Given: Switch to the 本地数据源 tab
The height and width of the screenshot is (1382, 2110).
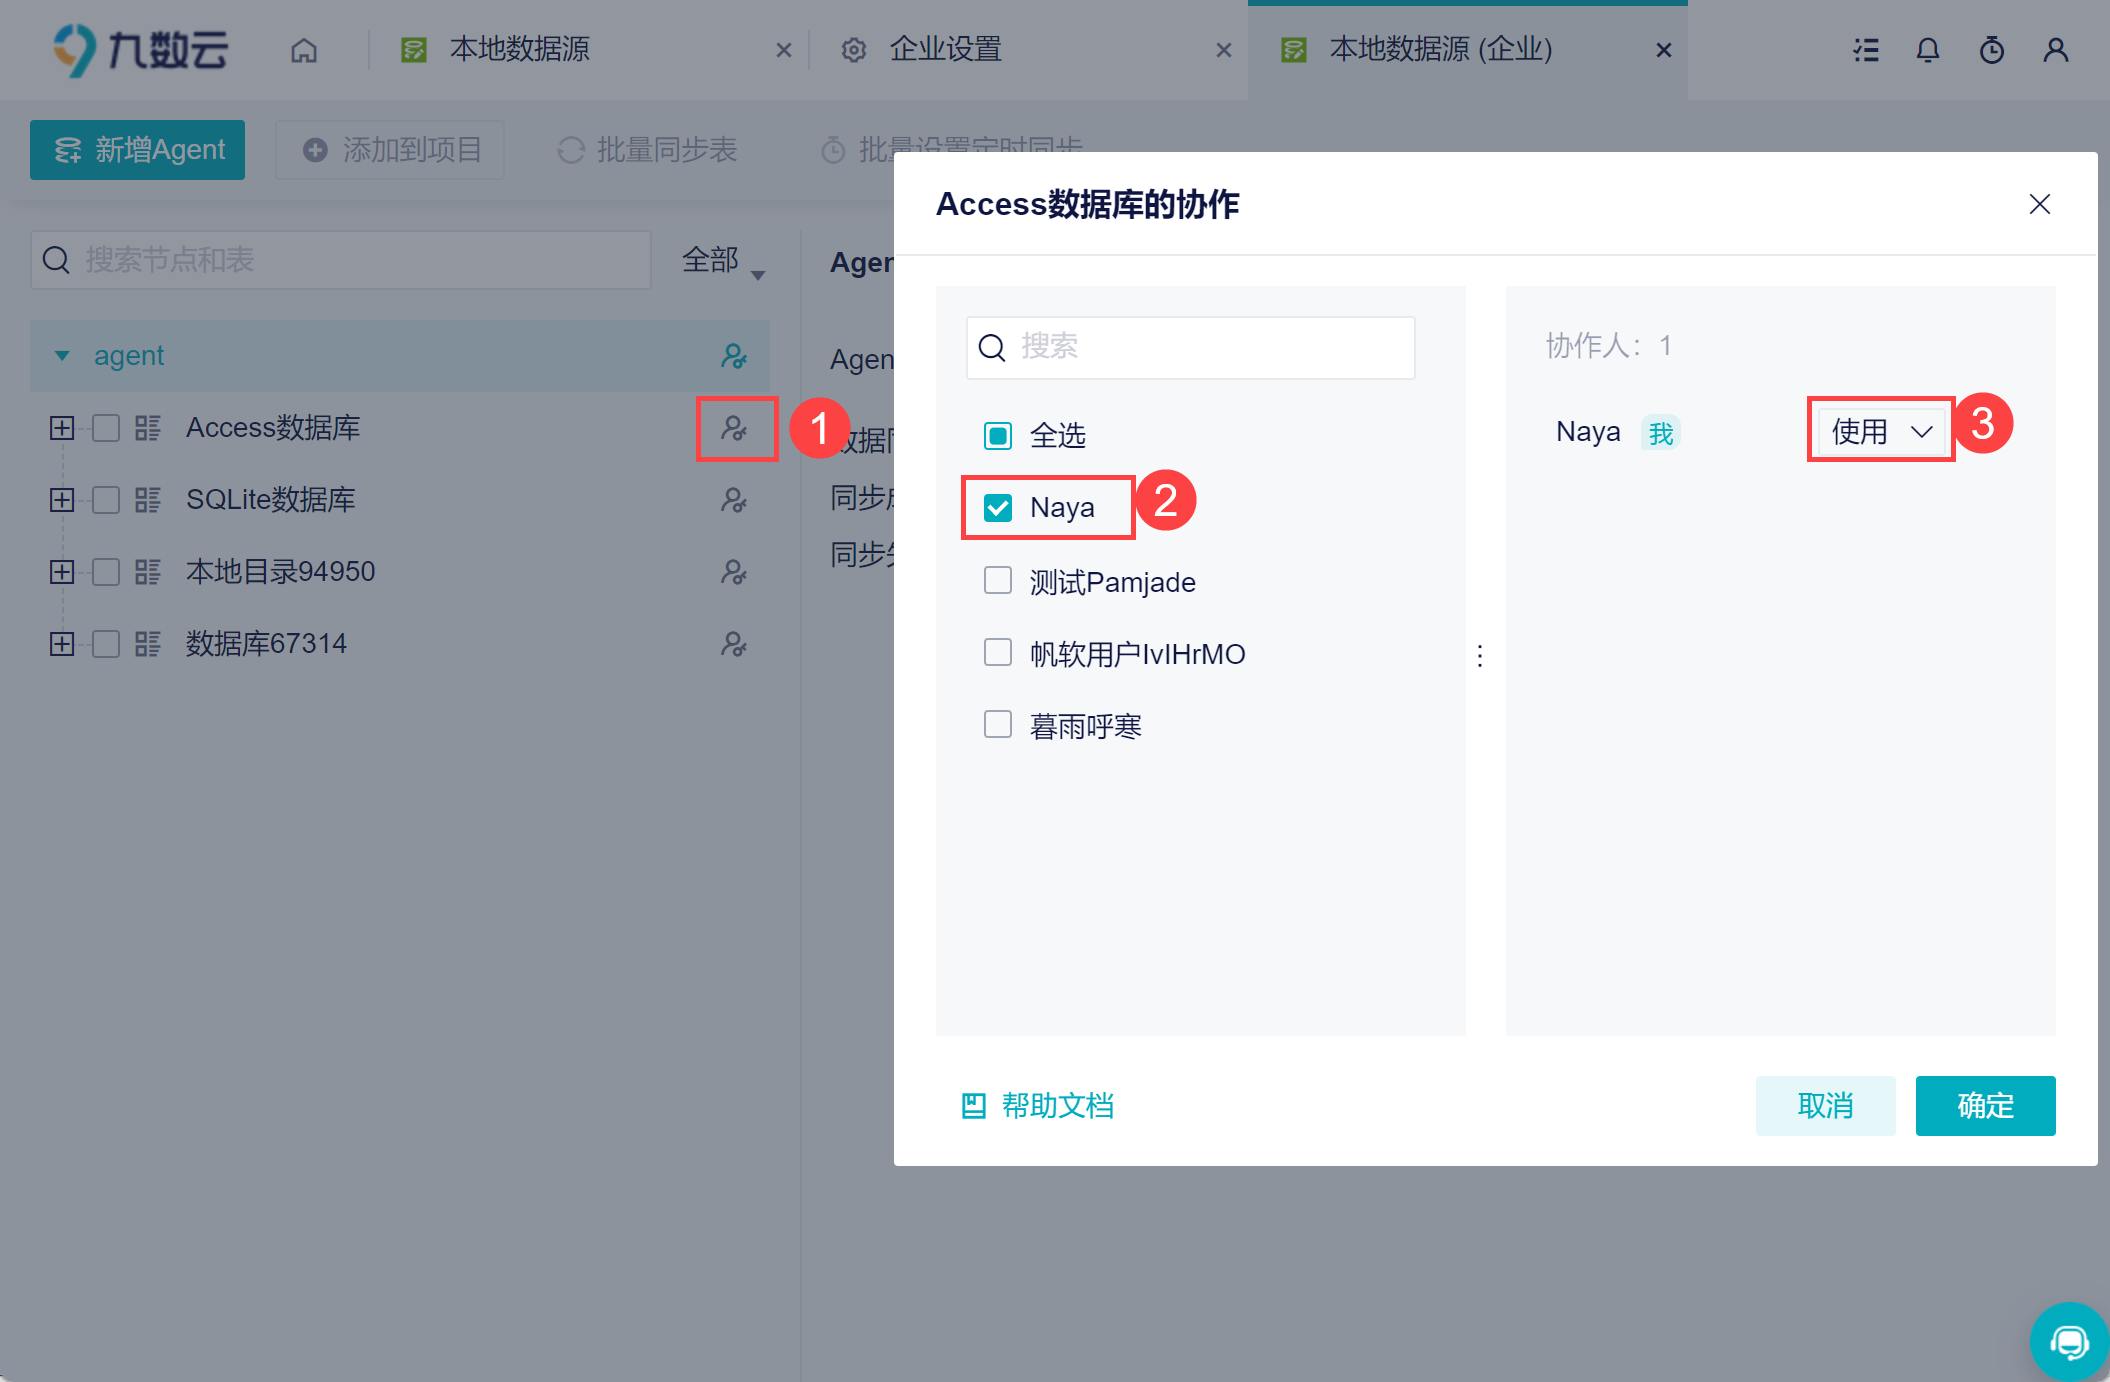Looking at the screenshot, I should [520, 50].
